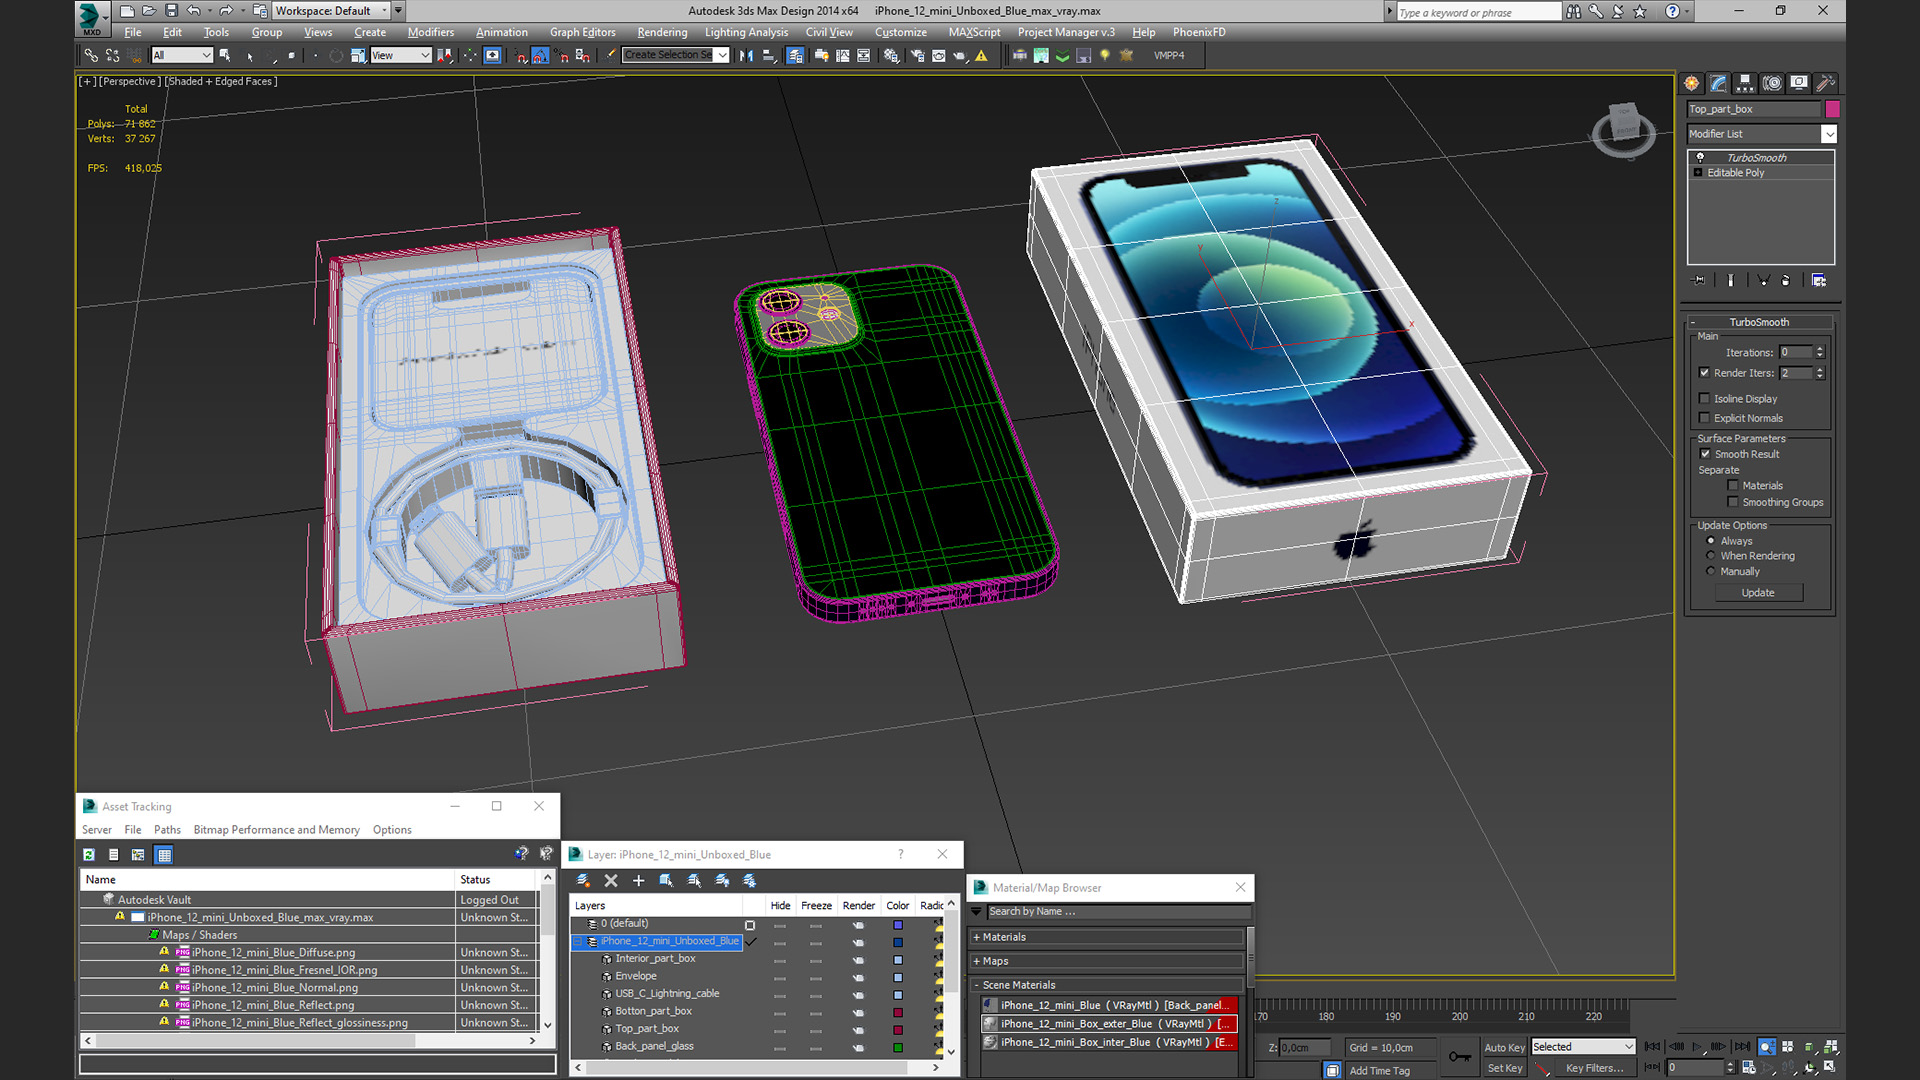Screen dimensions: 1920x1080
Task: Click the Key Filters button
Action: (1594, 1068)
